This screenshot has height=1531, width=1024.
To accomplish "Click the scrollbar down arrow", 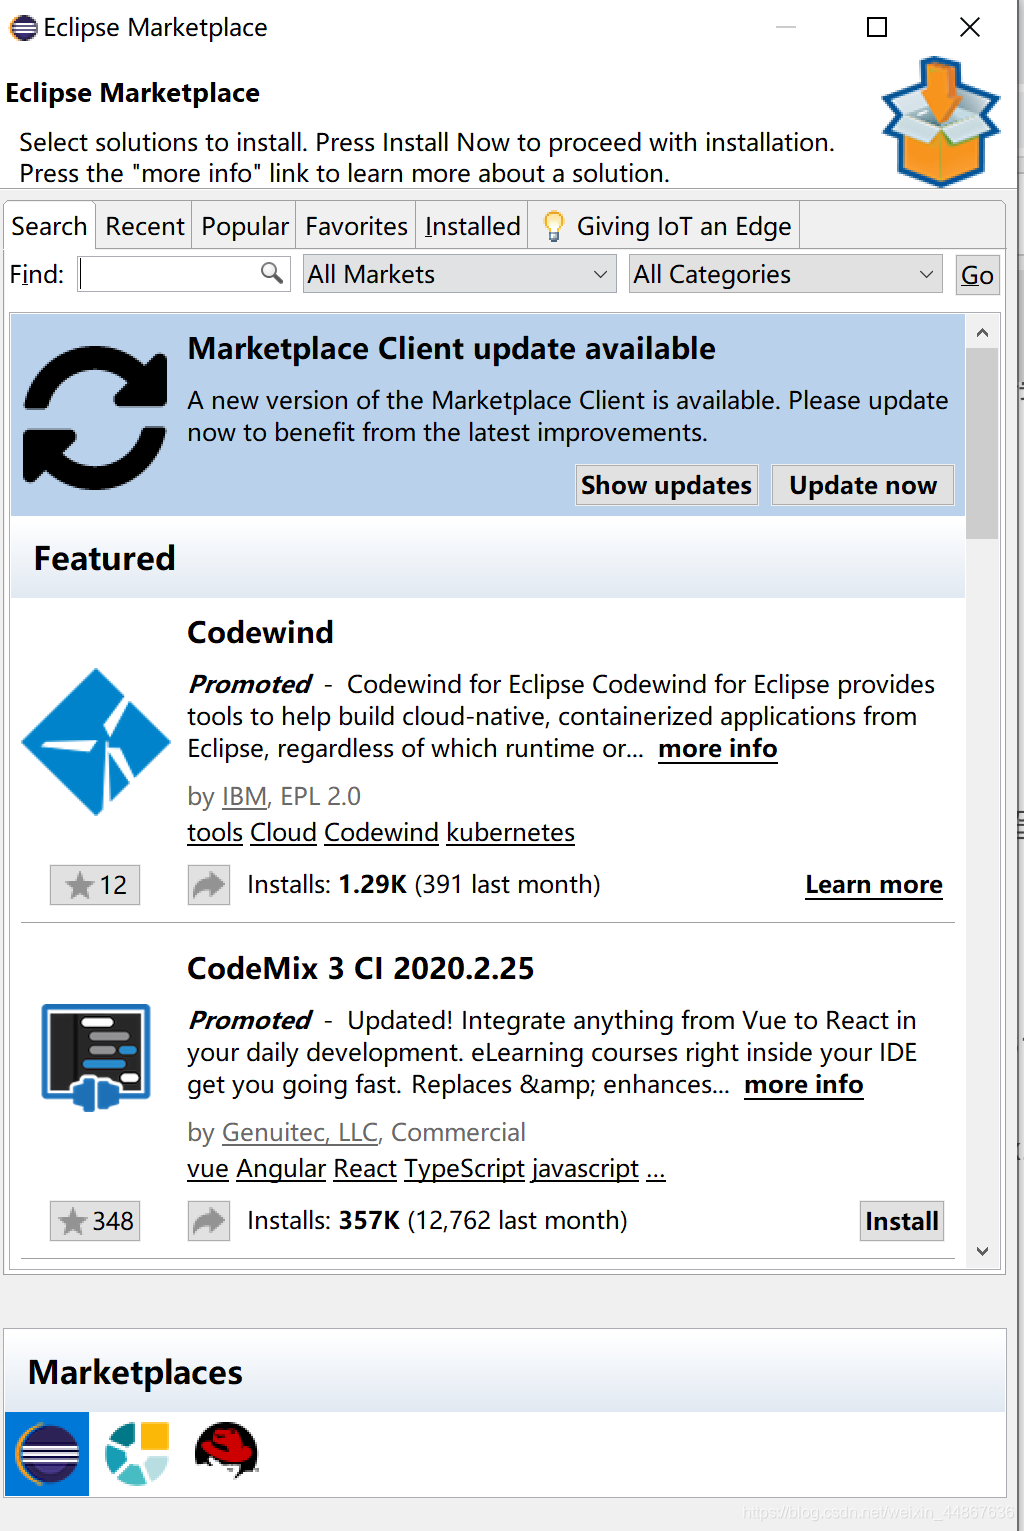I will pyautogui.click(x=982, y=1251).
